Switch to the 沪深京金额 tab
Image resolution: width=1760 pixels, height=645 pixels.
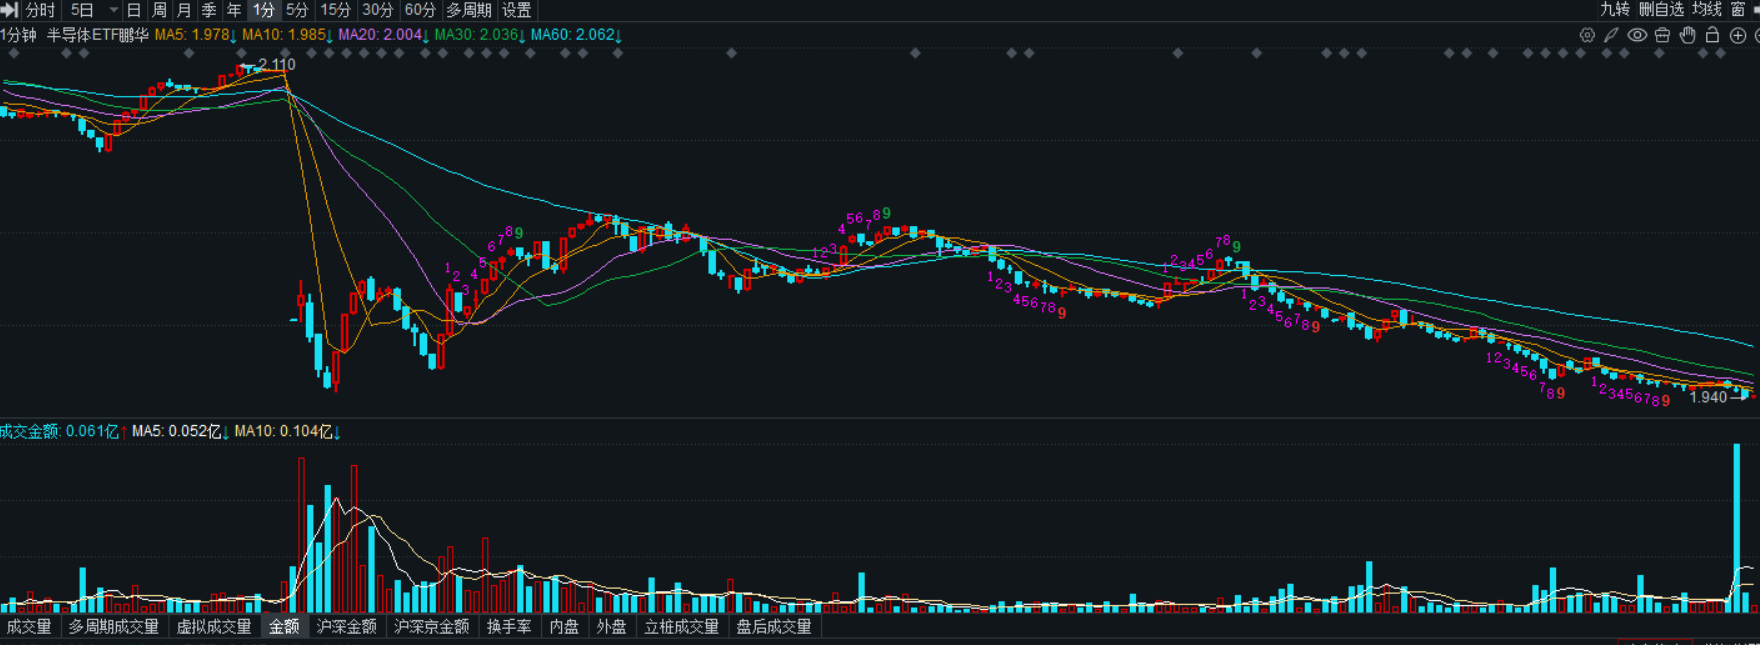click(431, 627)
